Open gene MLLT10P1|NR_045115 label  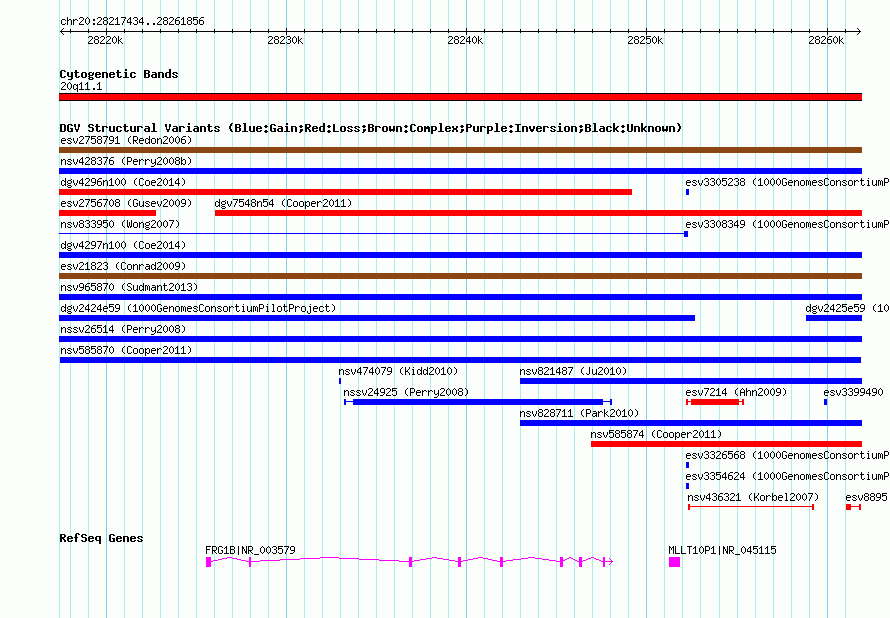(x=723, y=550)
